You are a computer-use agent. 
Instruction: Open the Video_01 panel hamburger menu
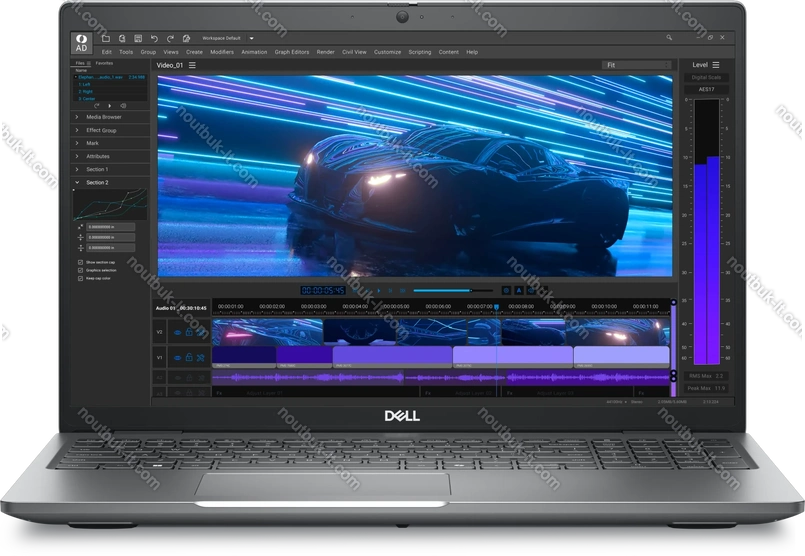tap(193, 65)
